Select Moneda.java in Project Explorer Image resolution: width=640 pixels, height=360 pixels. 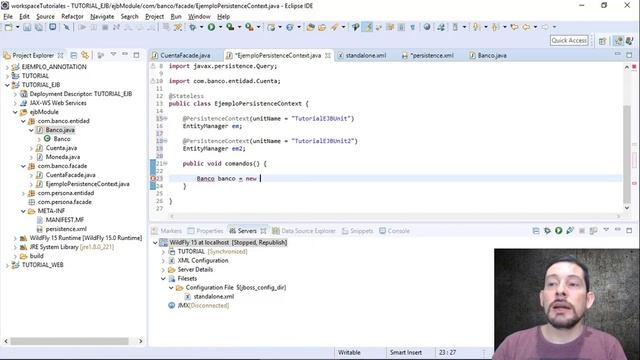click(x=63, y=157)
